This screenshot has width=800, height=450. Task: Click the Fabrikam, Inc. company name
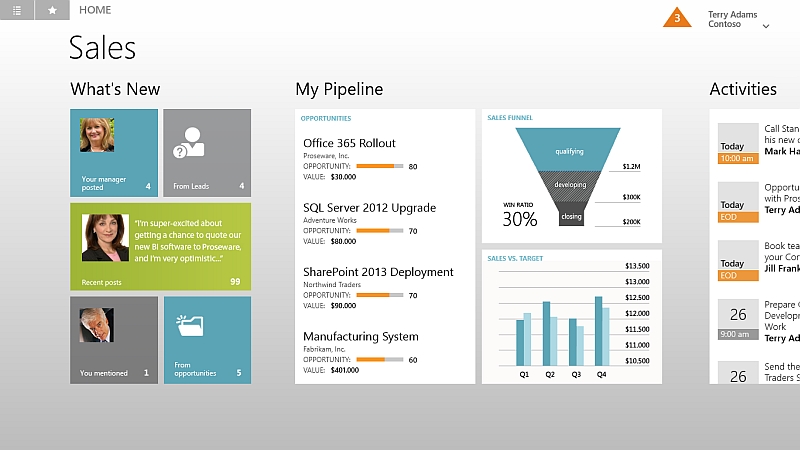point(324,349)
